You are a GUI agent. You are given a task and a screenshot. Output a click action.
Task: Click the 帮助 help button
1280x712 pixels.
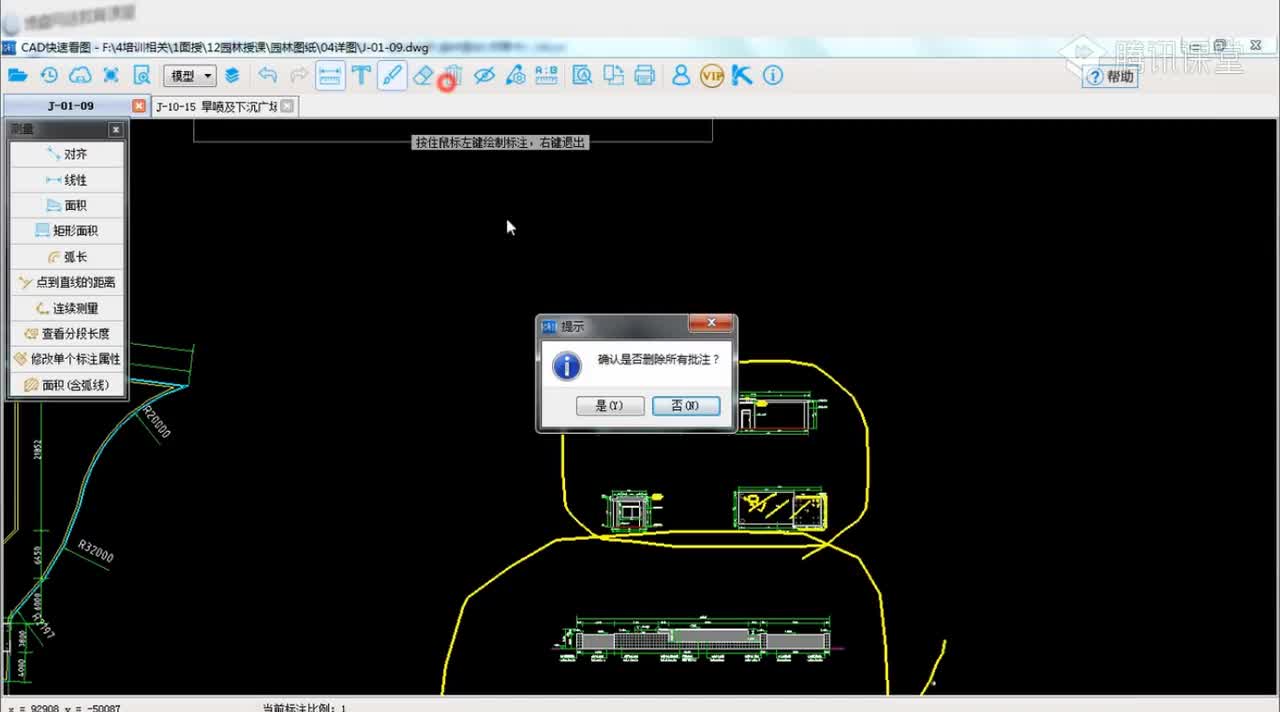point(1111,76)
